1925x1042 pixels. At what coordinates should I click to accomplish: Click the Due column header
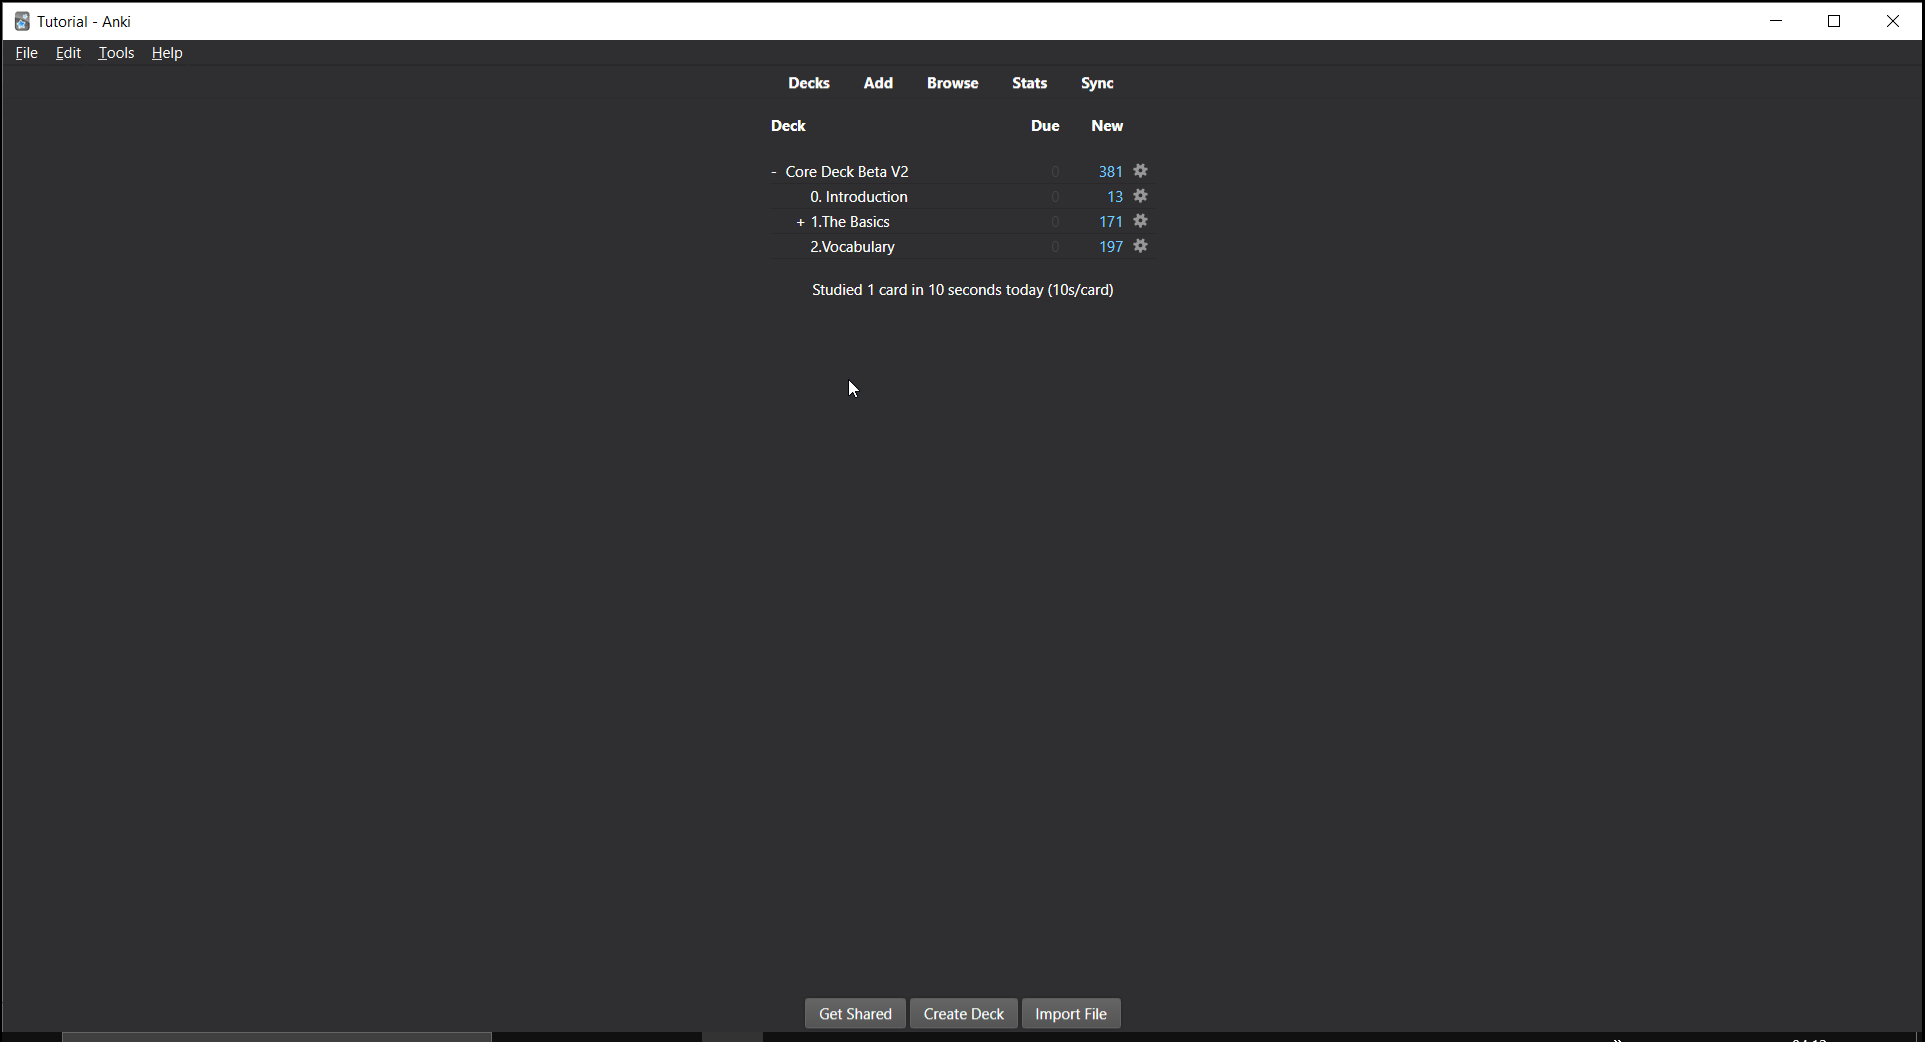pyautogui.click(x=1045, y=126)
